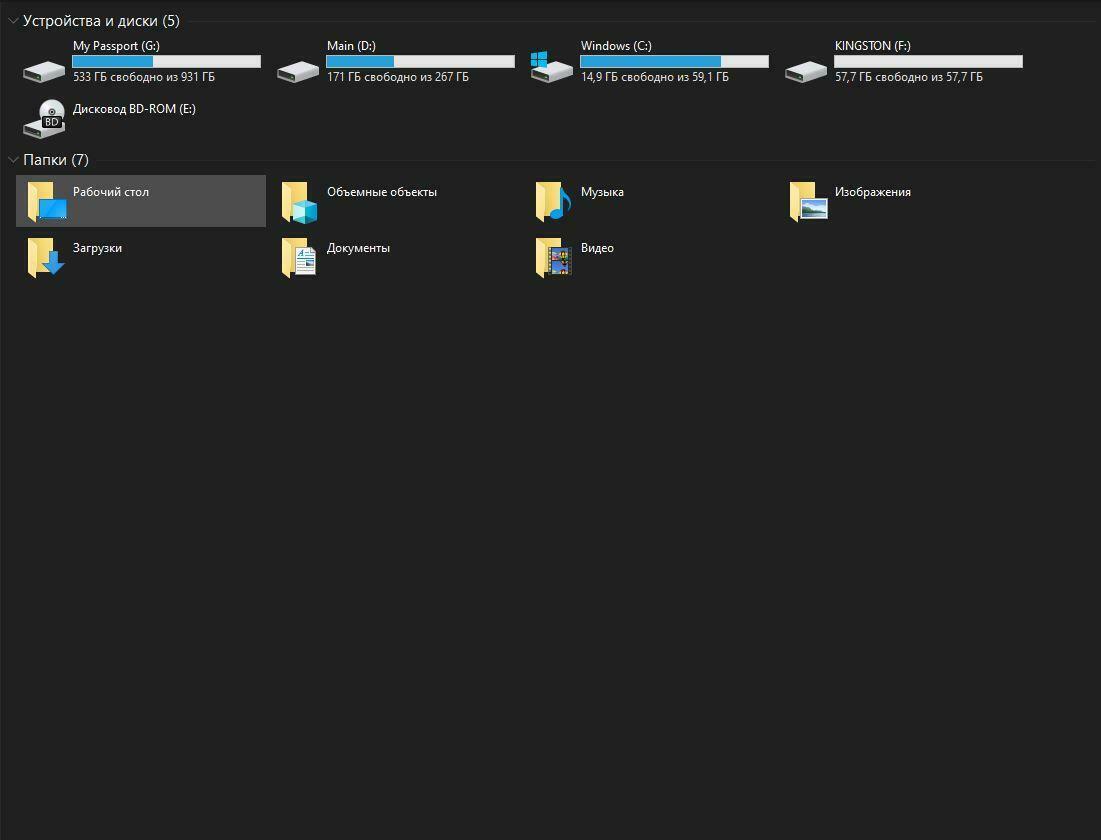Select the Музыка folder icon
This screenshot has height=840, width=1101.
(553, 201)
